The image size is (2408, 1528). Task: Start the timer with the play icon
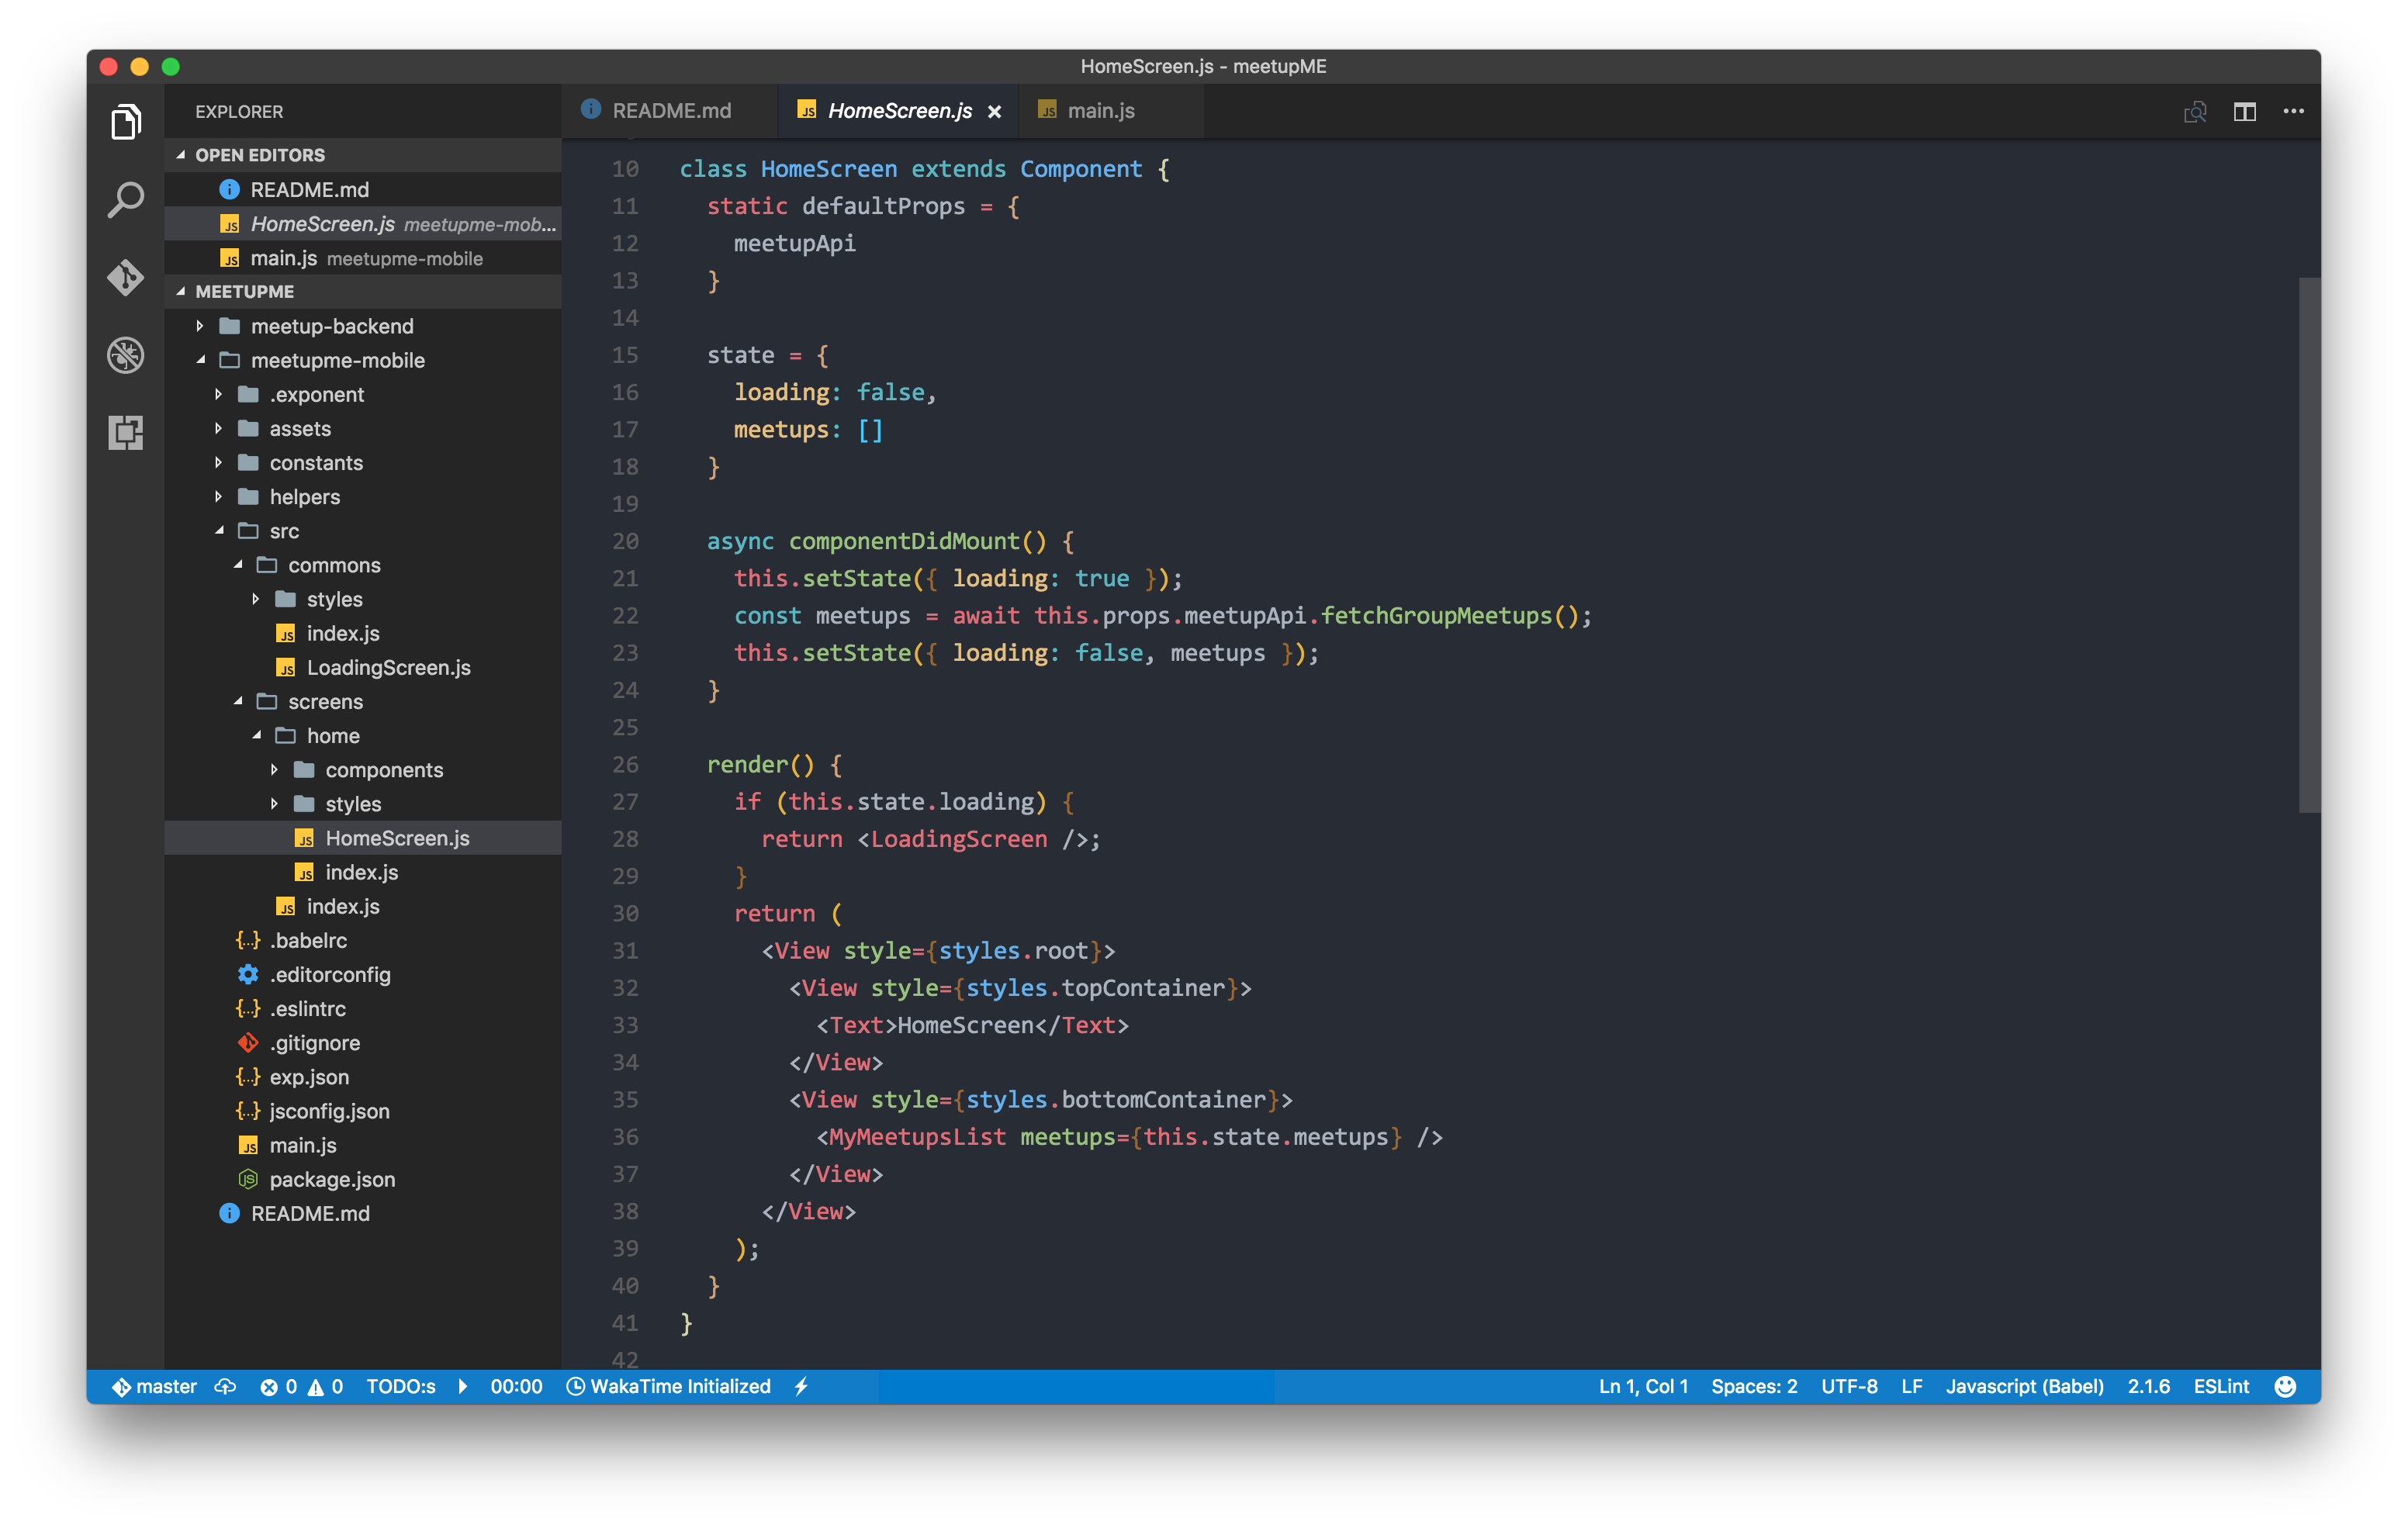463,1387
